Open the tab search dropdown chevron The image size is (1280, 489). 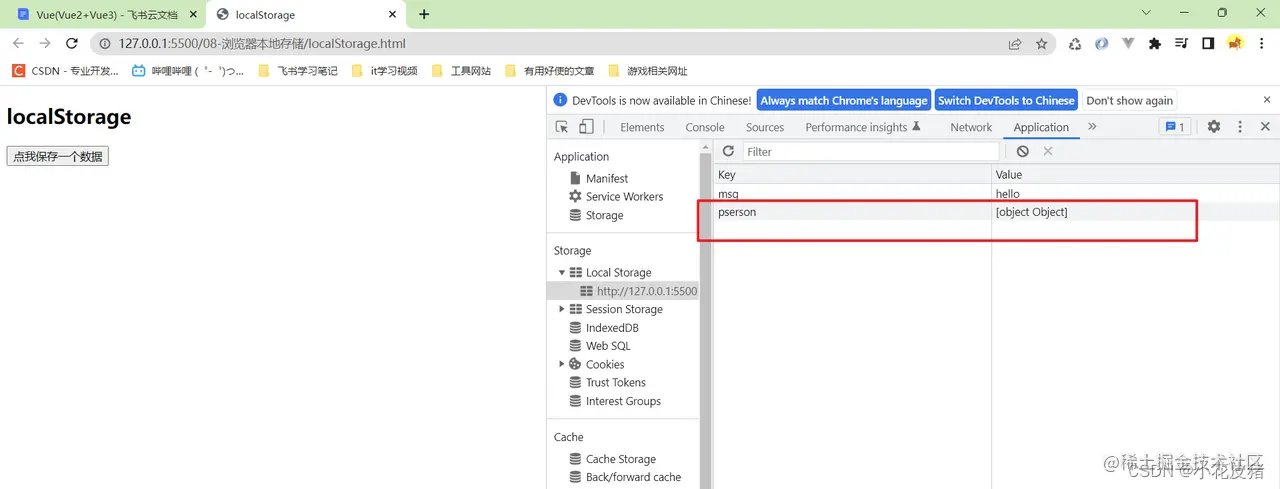click(x=1146, y=13)
